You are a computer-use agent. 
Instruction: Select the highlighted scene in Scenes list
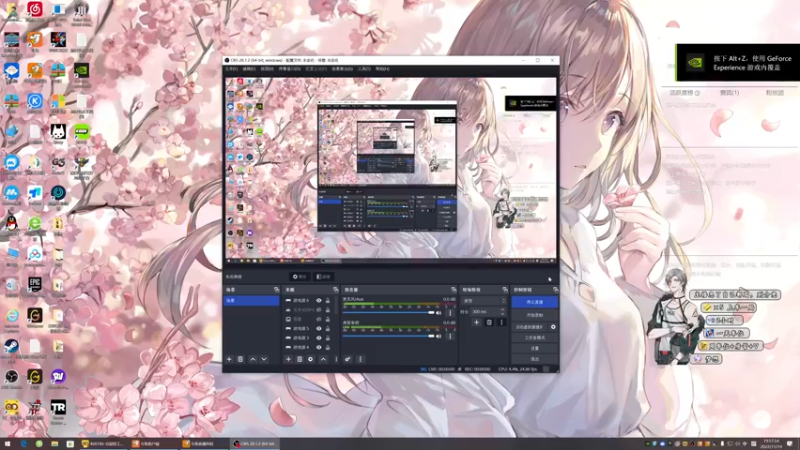coord(252,301)
